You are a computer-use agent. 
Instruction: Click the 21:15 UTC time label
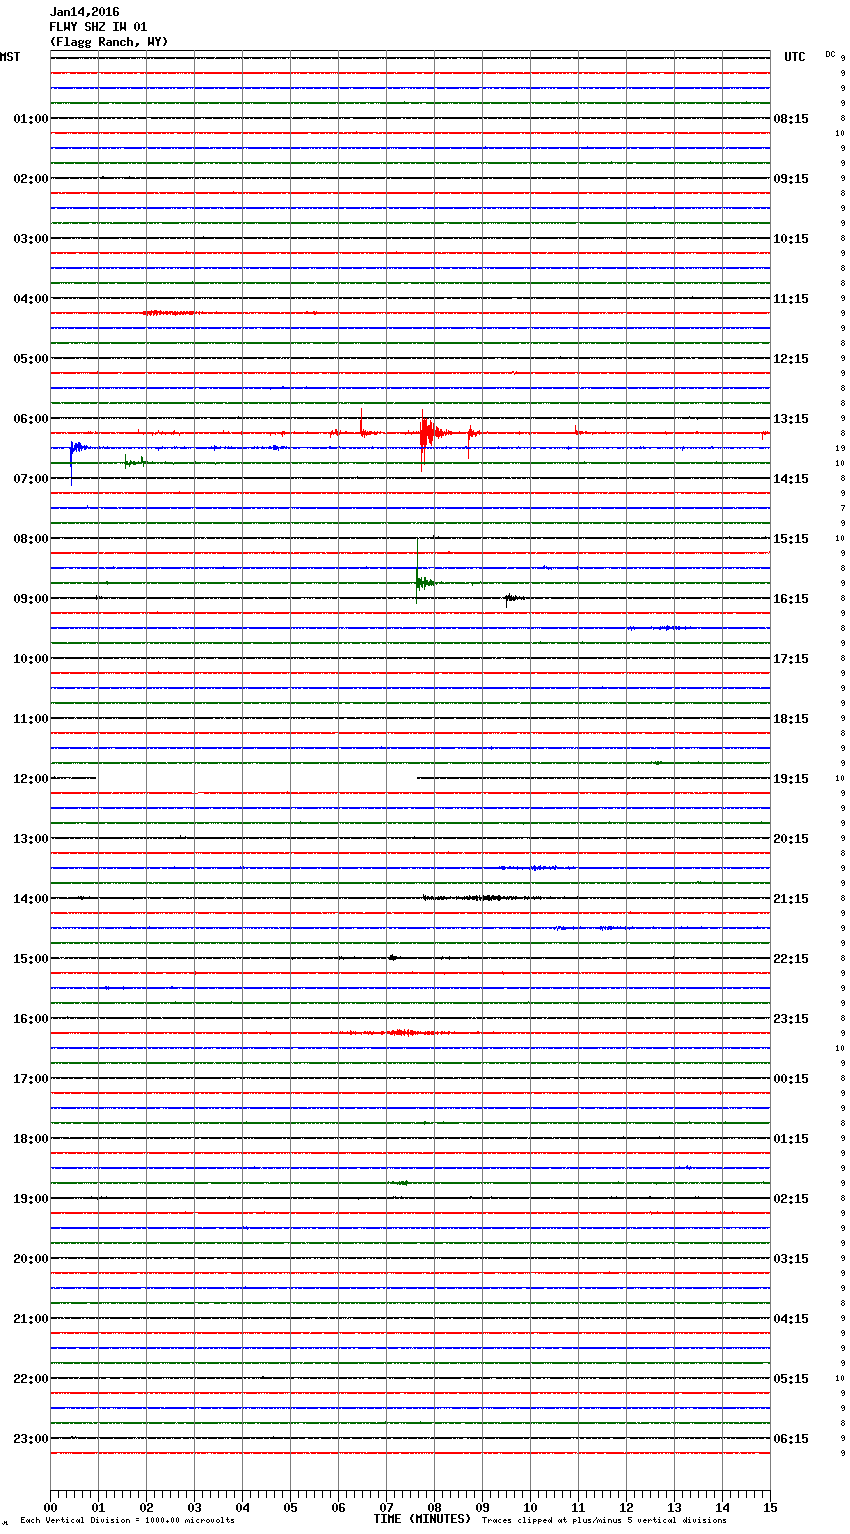click(x=791, y=899)
